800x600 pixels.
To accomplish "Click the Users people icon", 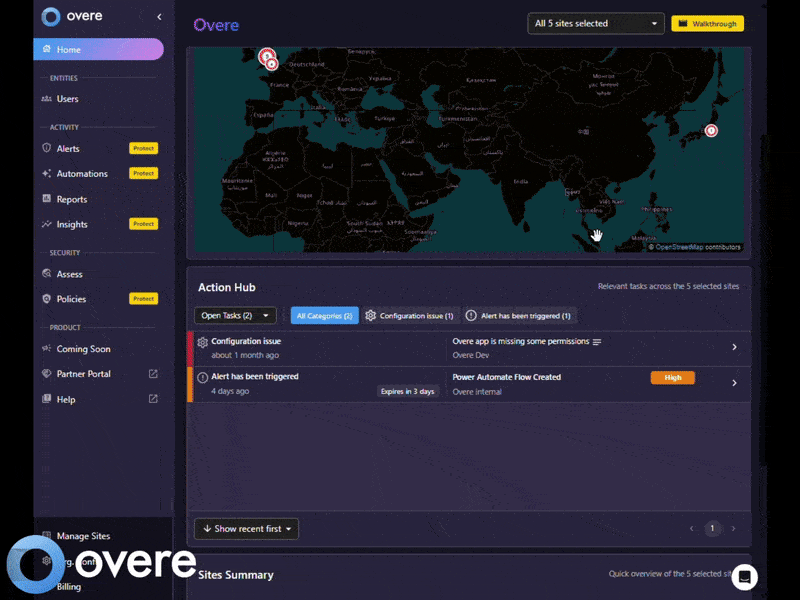I will click(46, 98).
